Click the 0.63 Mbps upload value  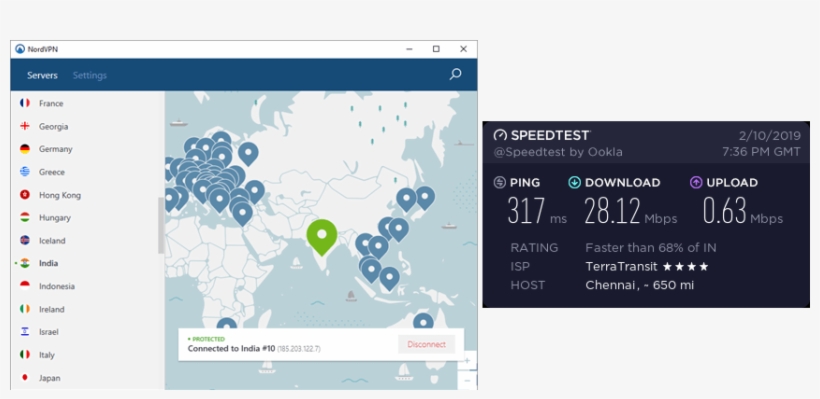[743, 211]
